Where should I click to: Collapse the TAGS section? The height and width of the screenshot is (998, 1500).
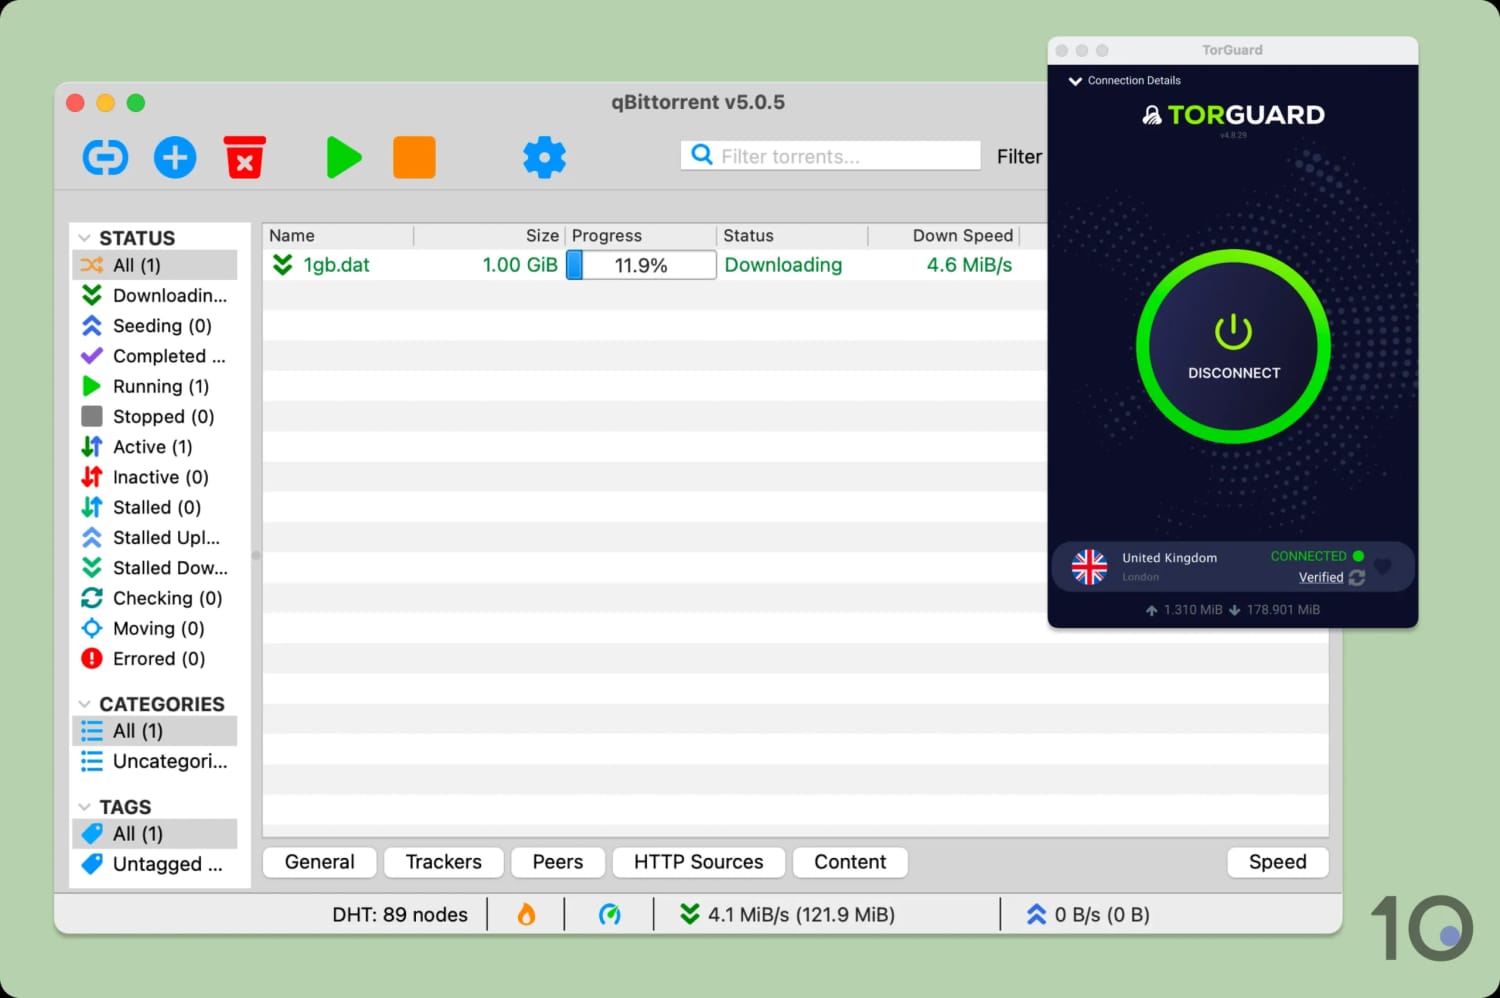[x=84, y=806]
